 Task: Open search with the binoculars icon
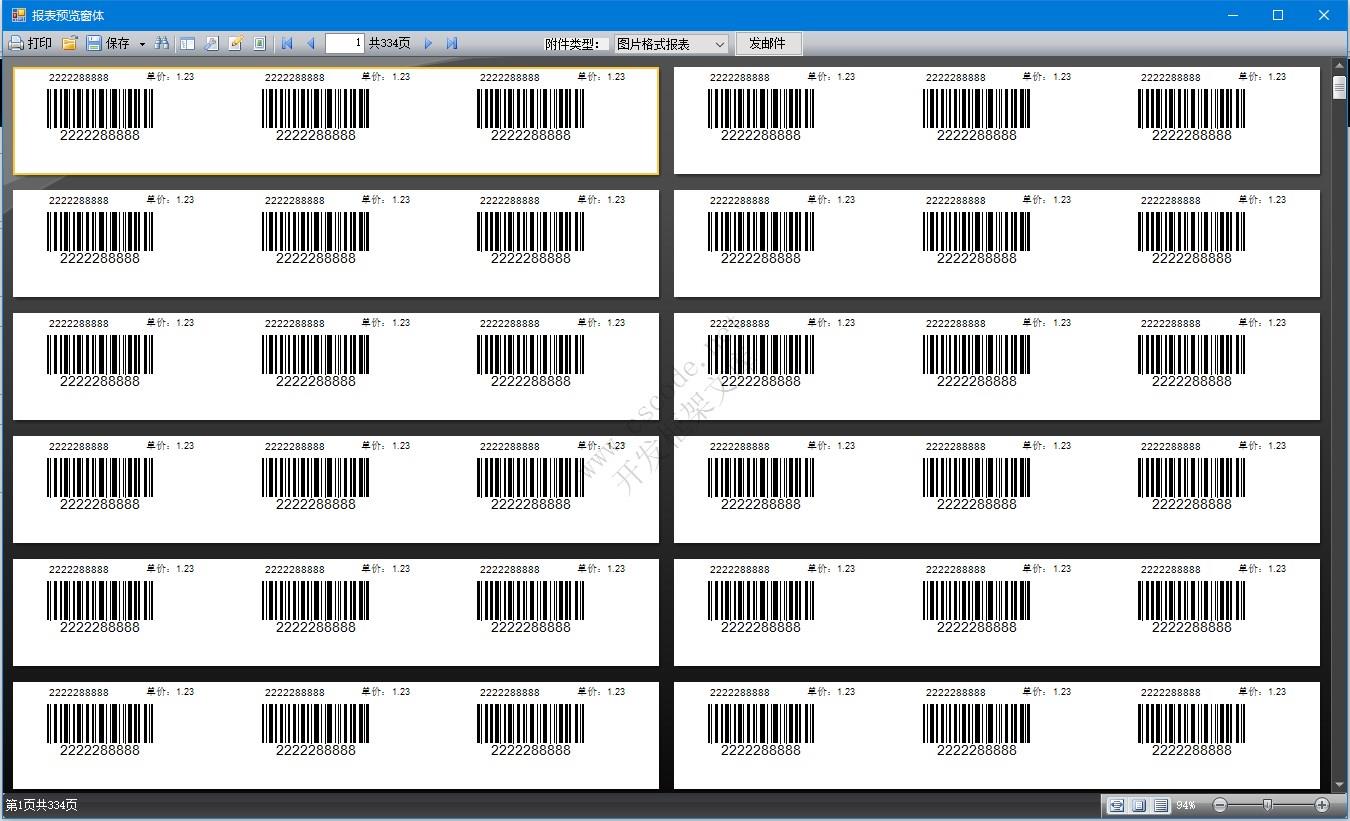162,44
